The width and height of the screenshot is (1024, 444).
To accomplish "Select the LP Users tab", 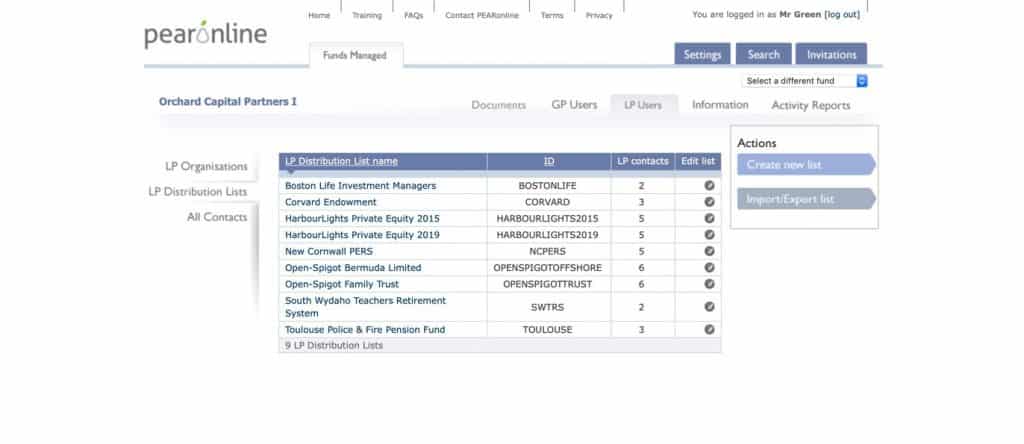I will point(643,104).
